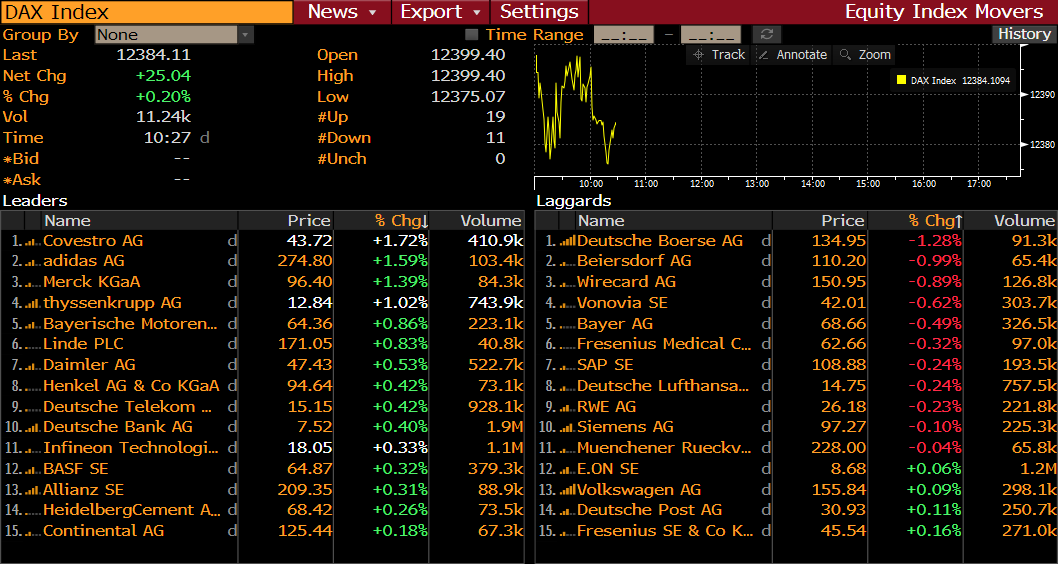Viewport: 1058px width, 564px height.
Task: Select Deutsche Lufthansa row in Laggards
Action: (796, 387)
